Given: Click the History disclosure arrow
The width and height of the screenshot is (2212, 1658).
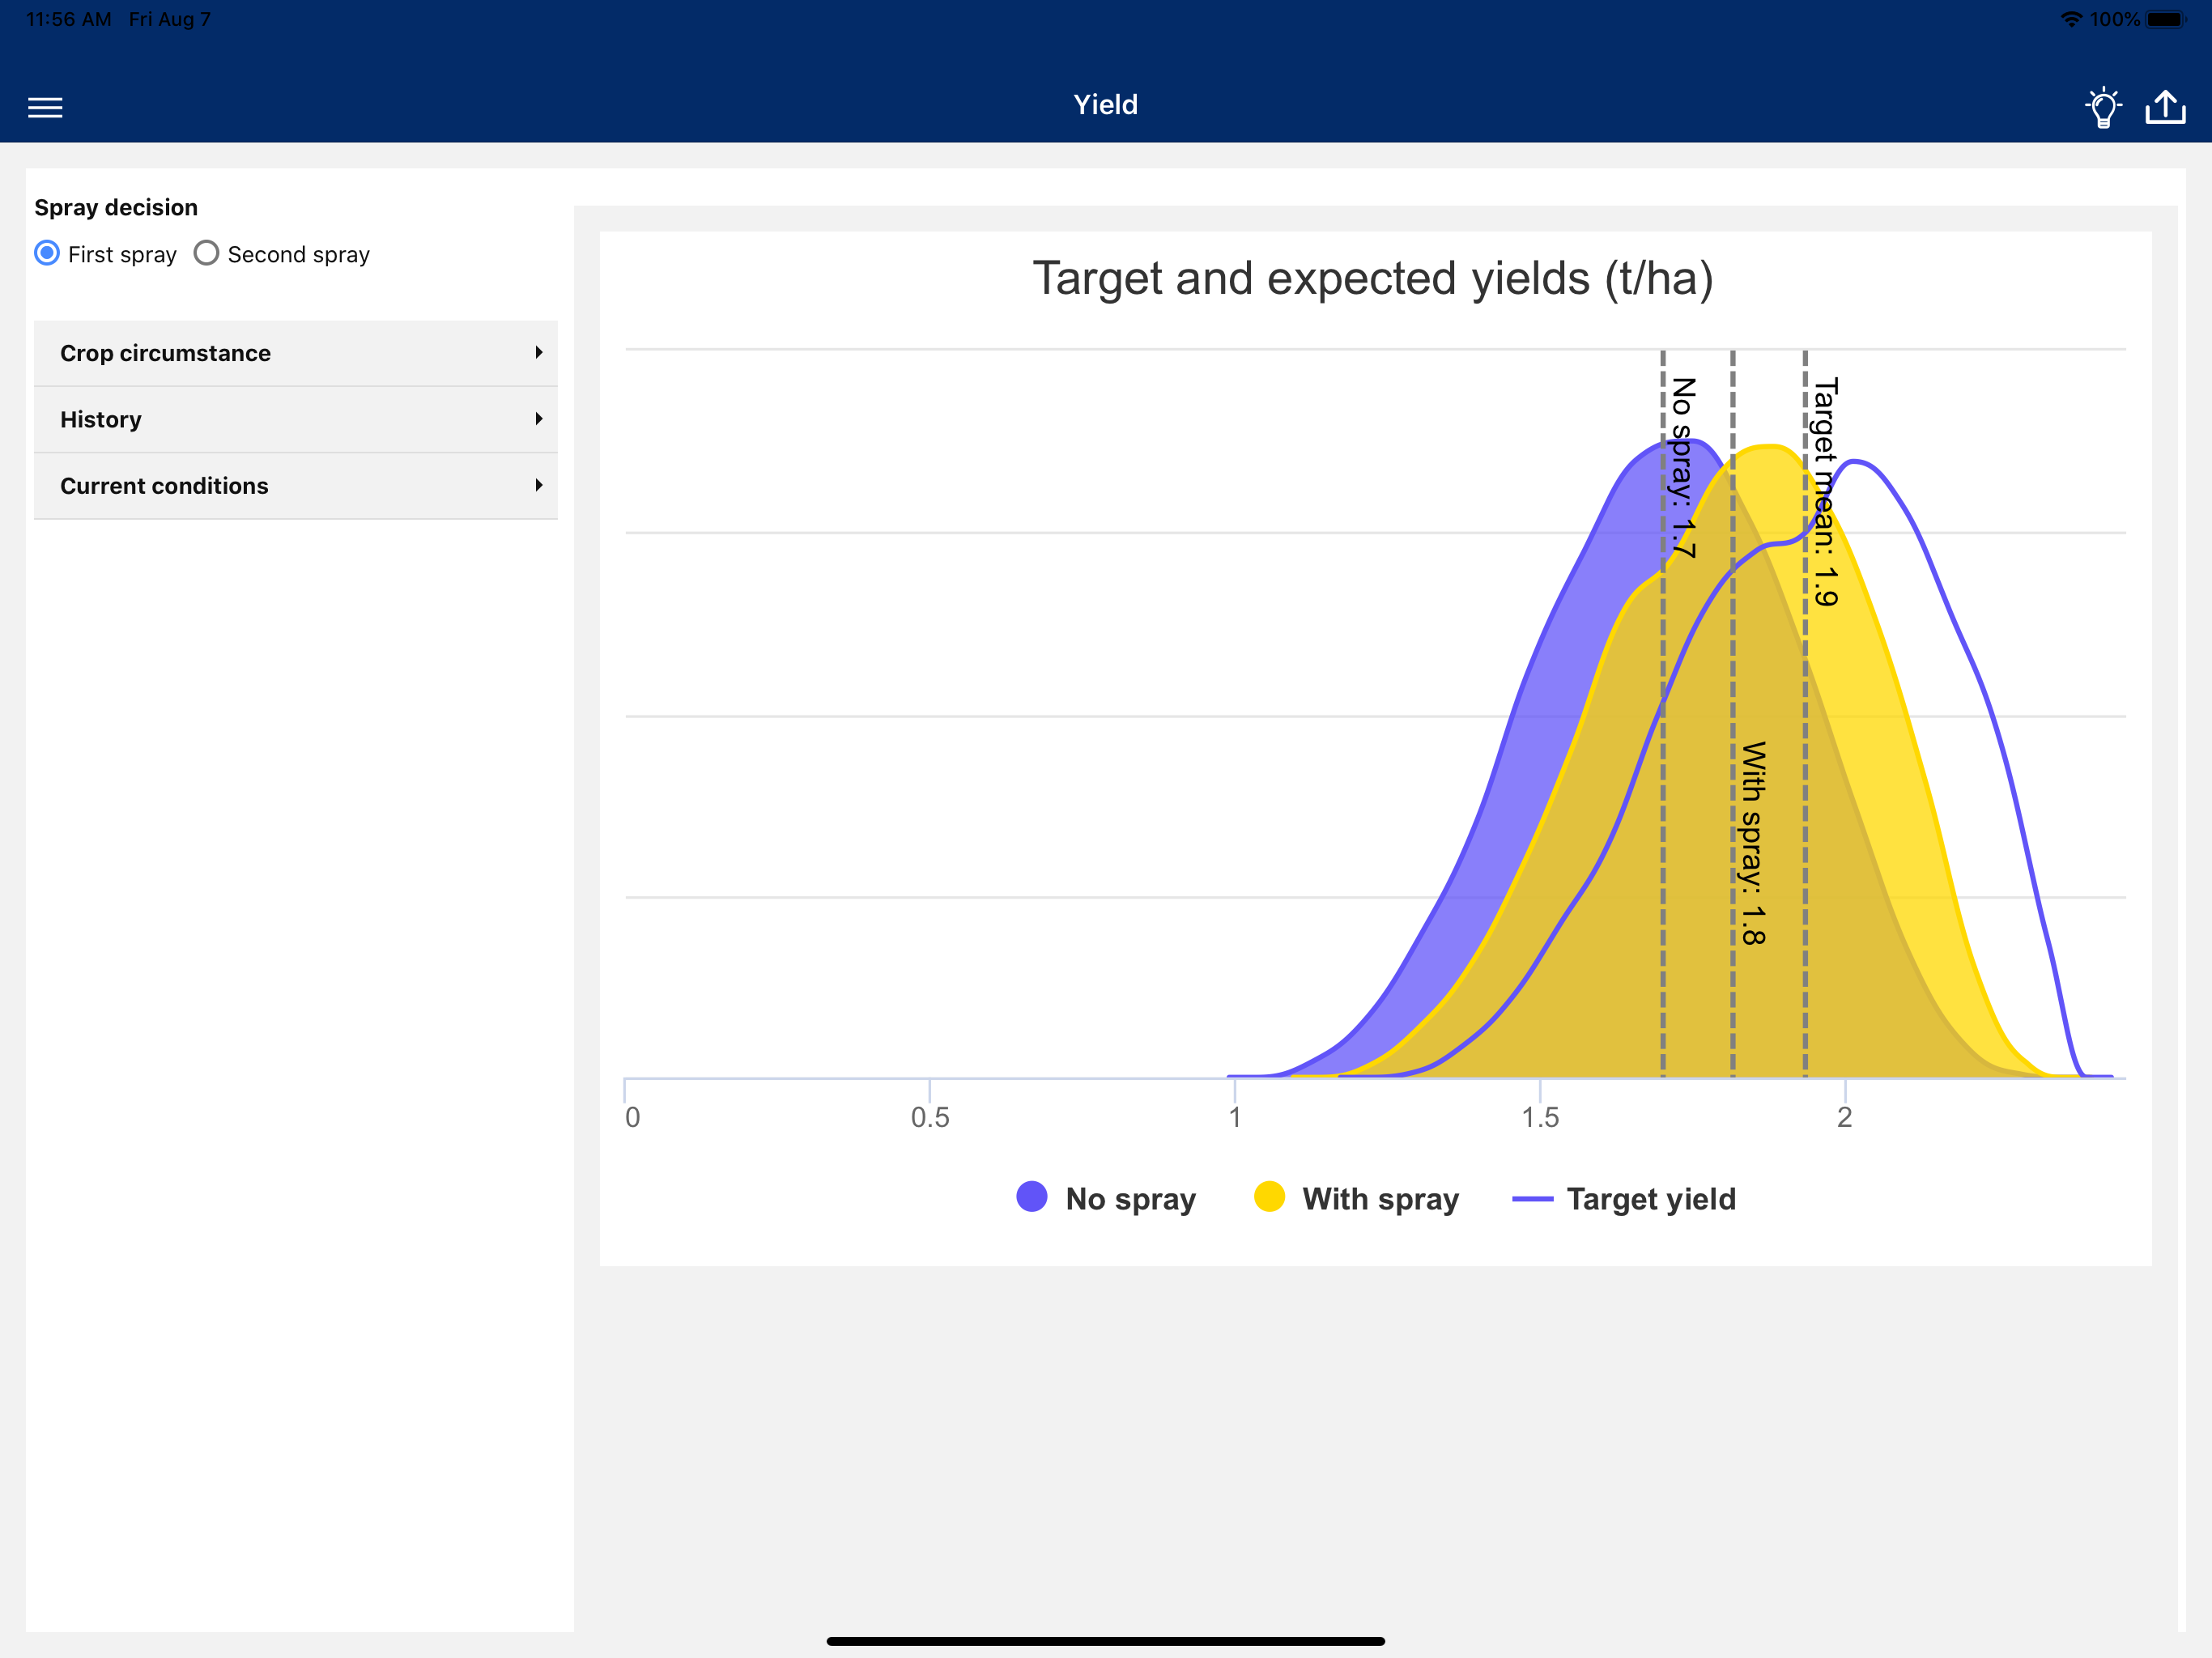Looking at the screenshot, I should (538, 419).
